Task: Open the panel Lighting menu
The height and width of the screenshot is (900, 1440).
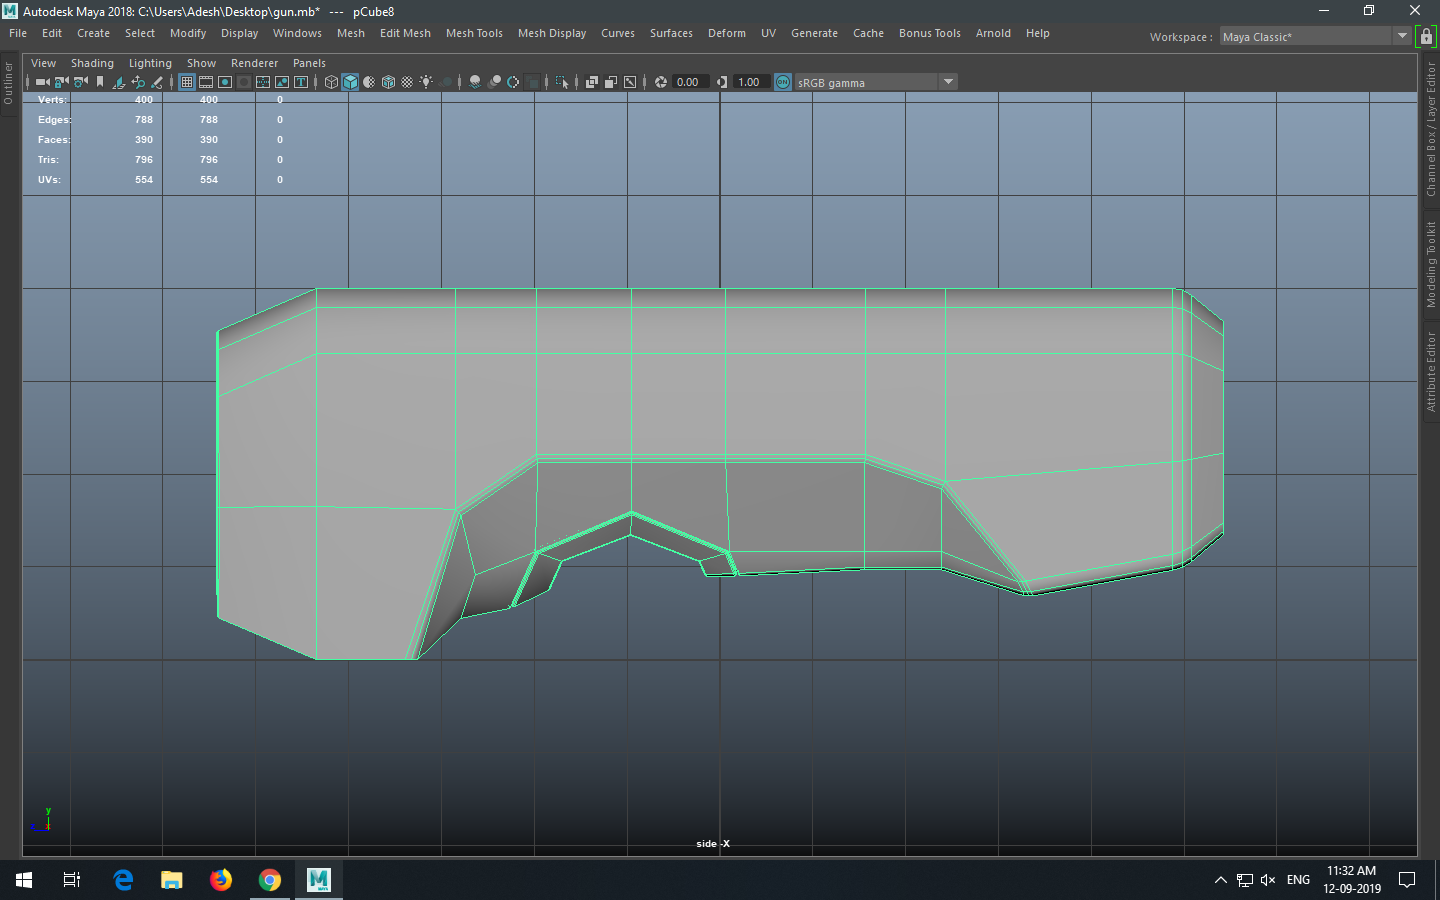Action: pos(150,63)
